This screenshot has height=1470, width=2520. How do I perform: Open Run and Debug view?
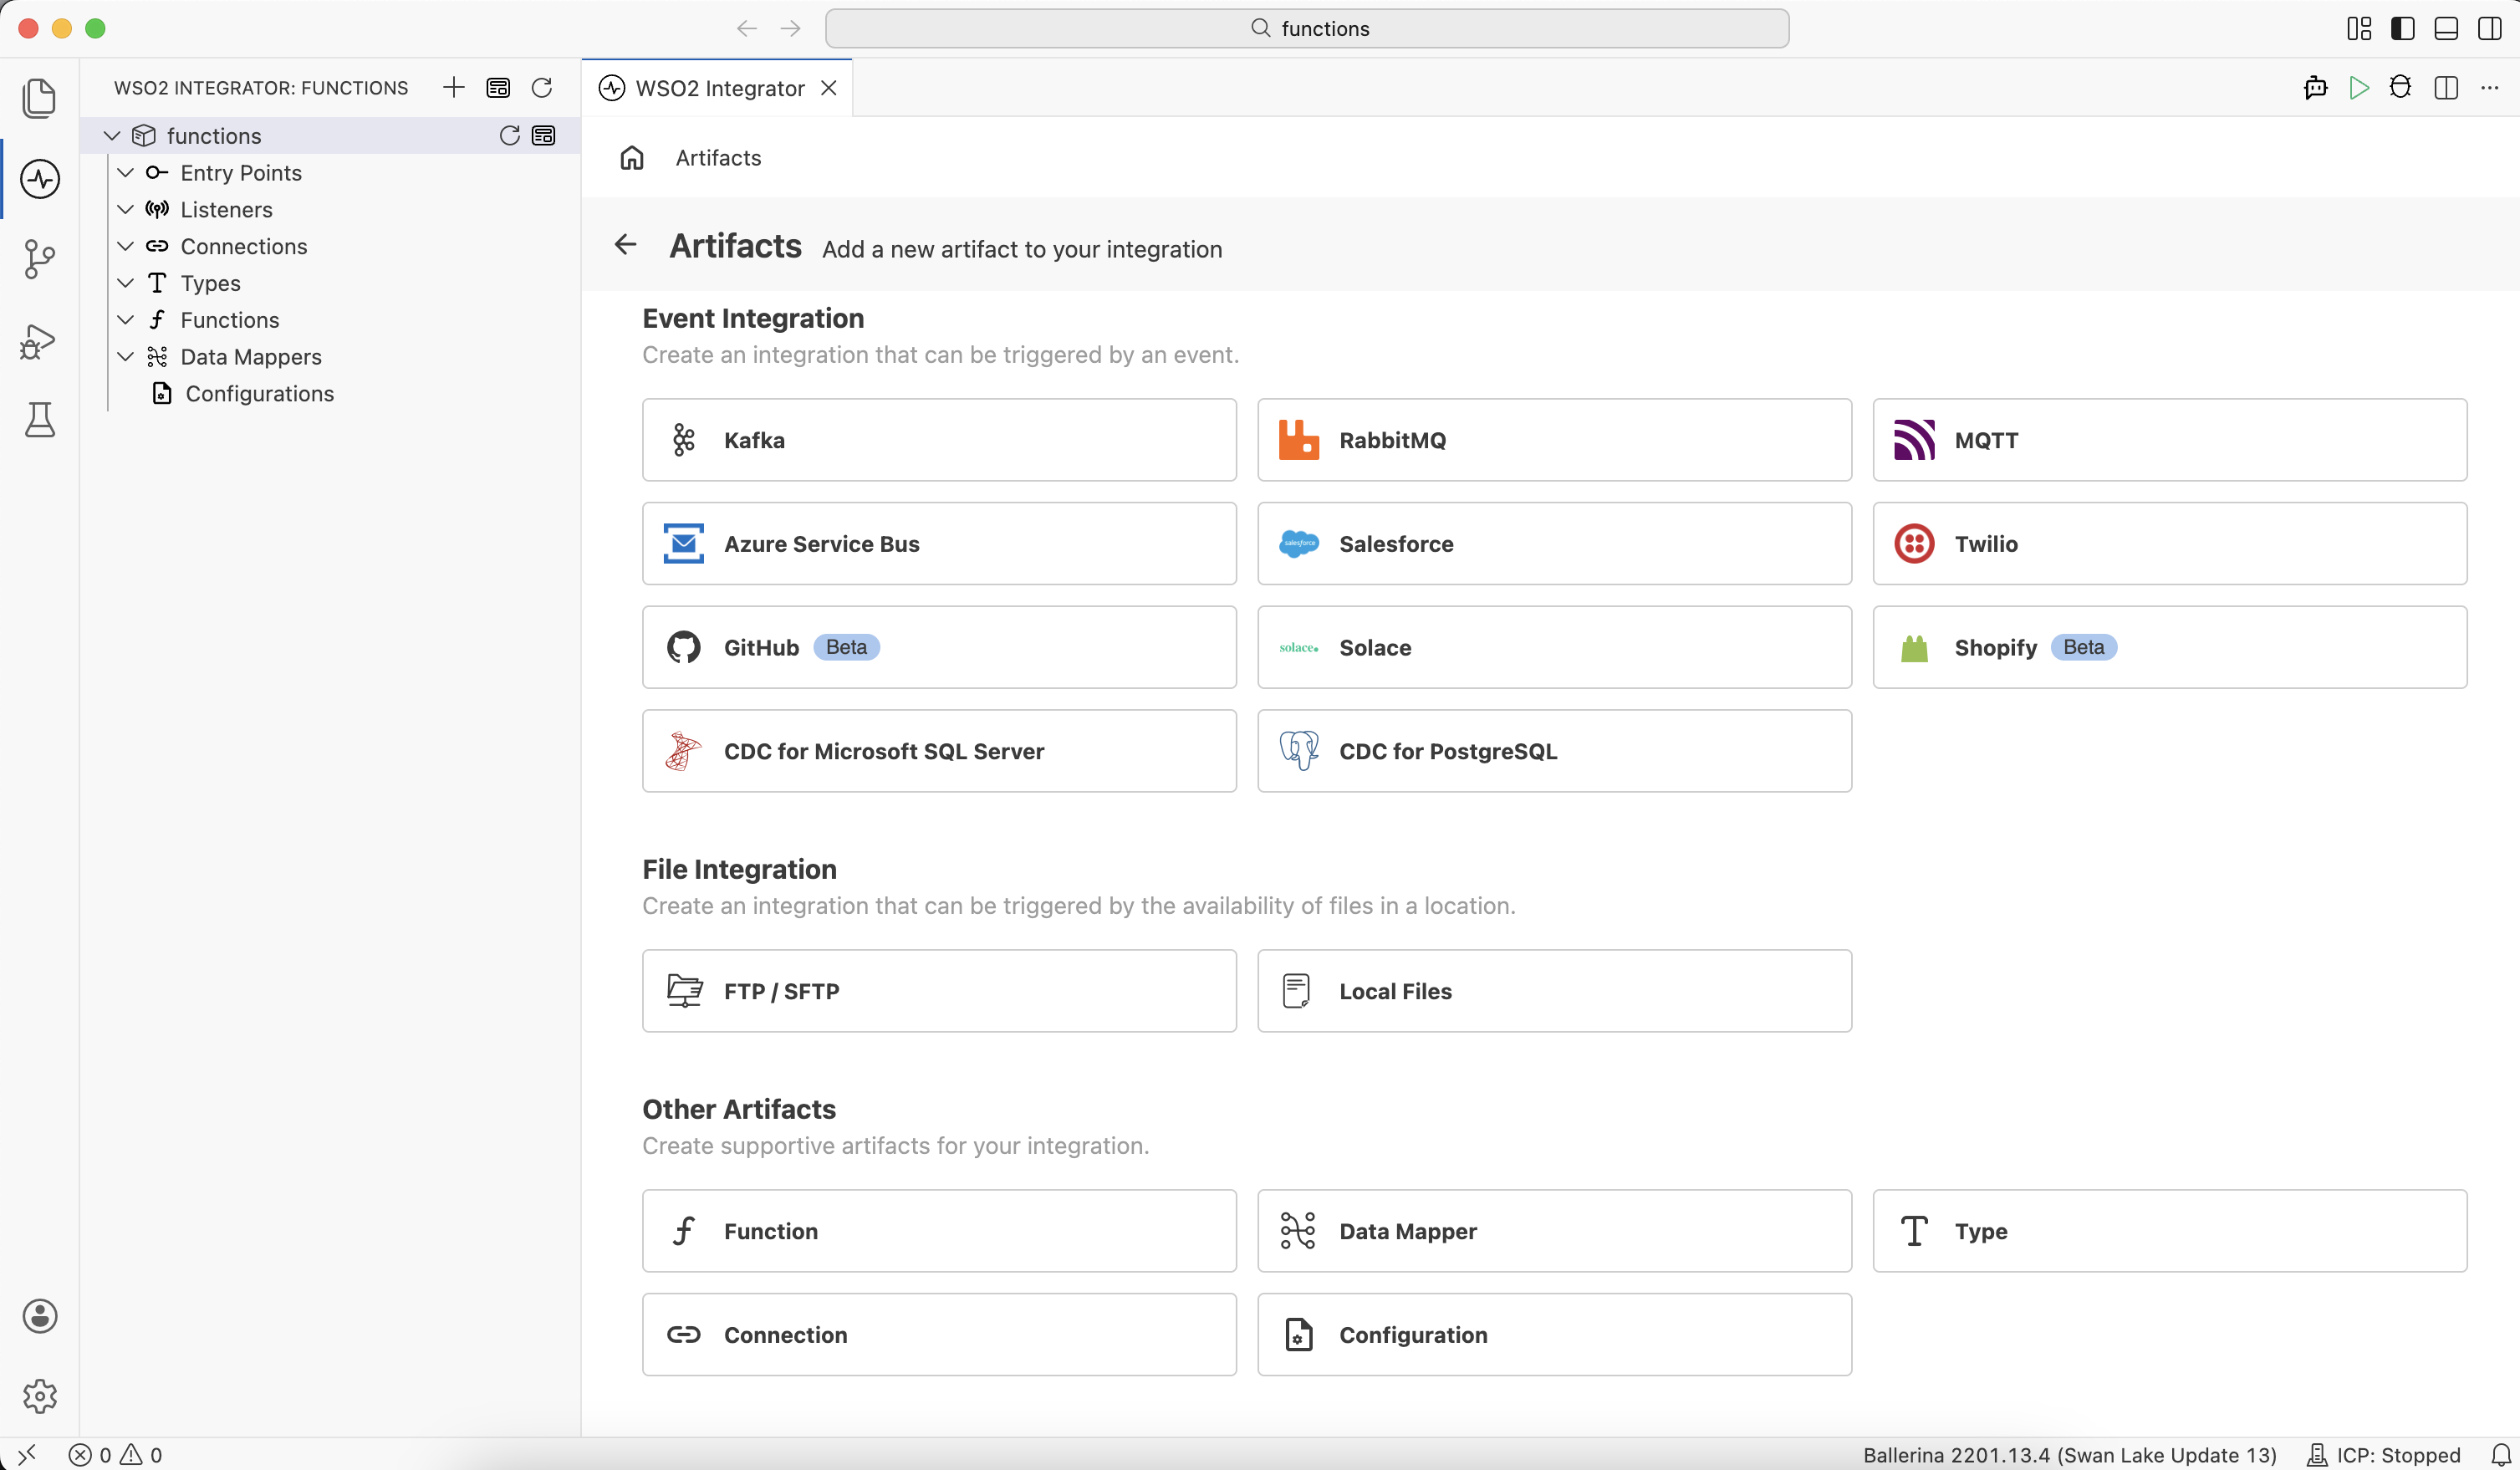tap(39, 340)
